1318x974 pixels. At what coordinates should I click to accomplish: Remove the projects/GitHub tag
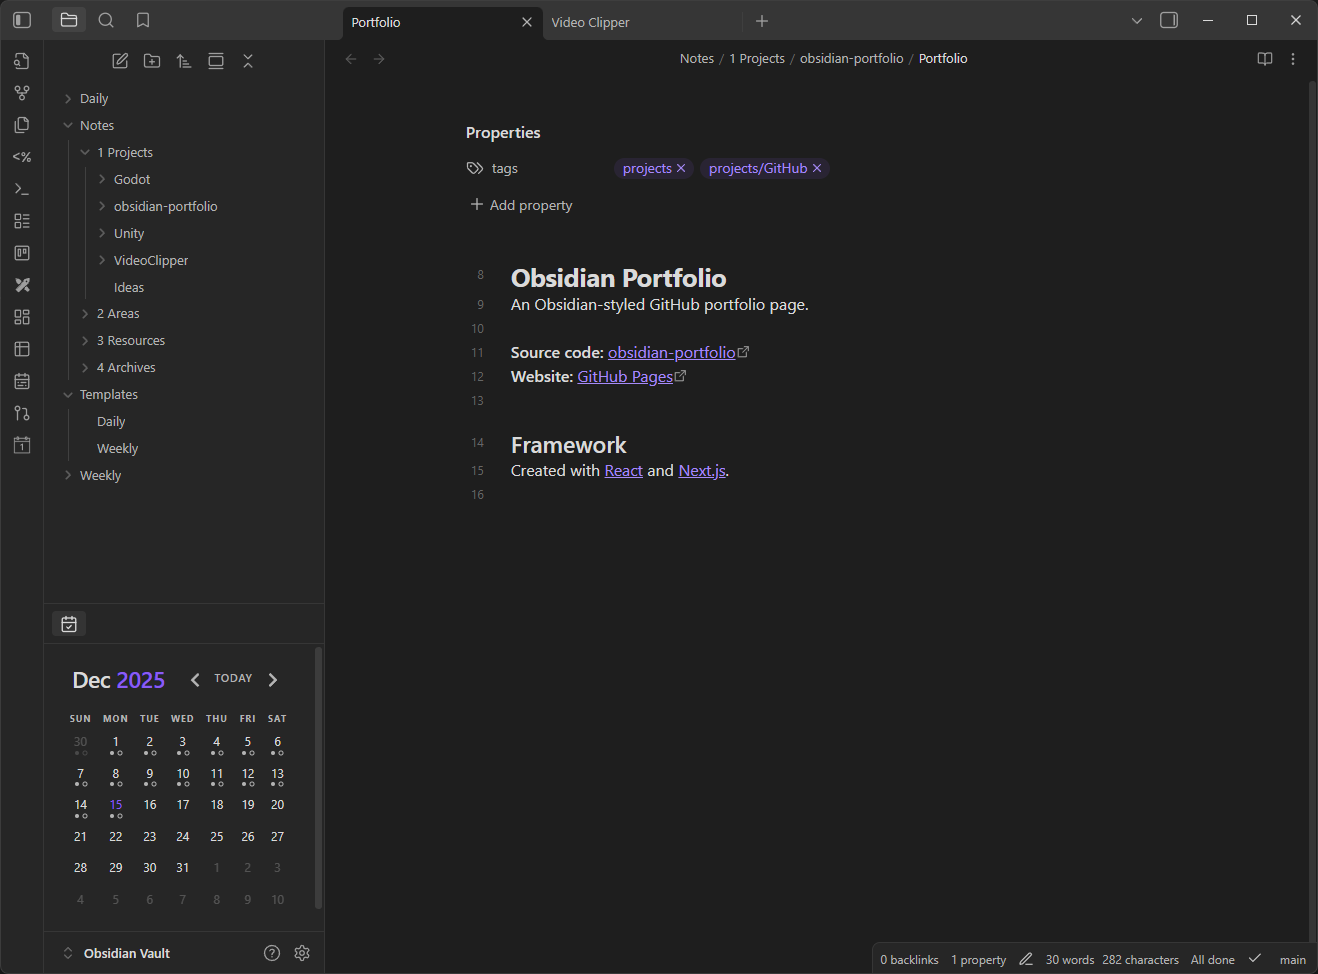[x=817, y=168]
